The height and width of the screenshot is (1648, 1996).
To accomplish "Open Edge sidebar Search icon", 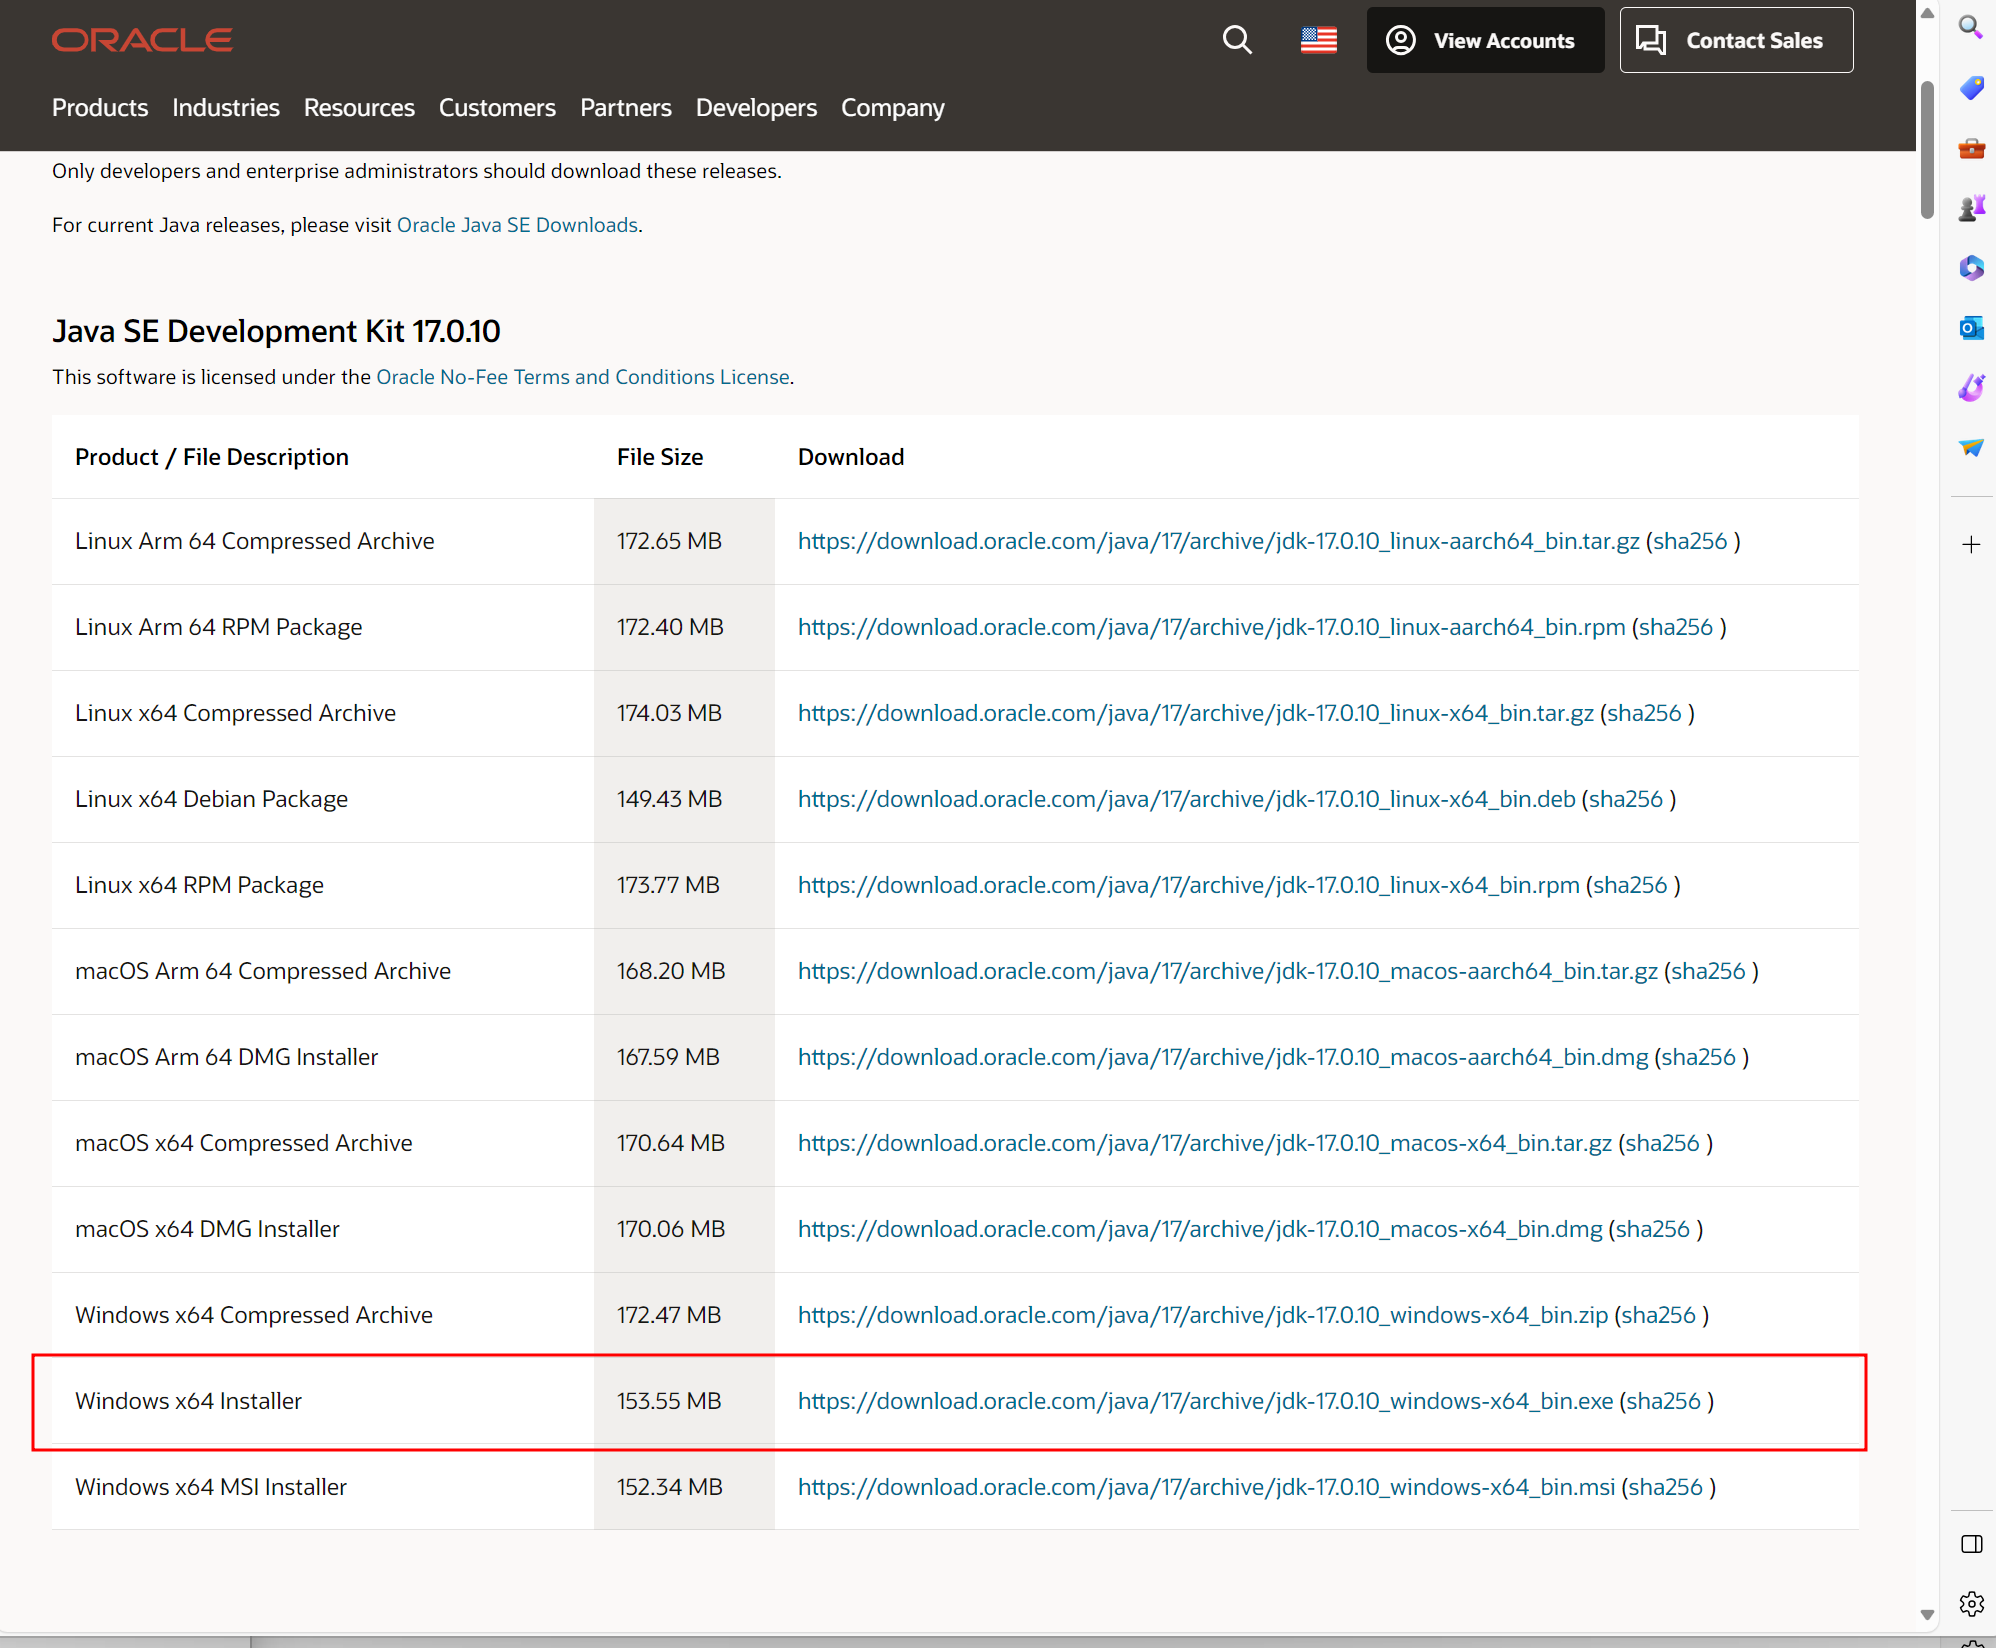I will [1970, 27].
